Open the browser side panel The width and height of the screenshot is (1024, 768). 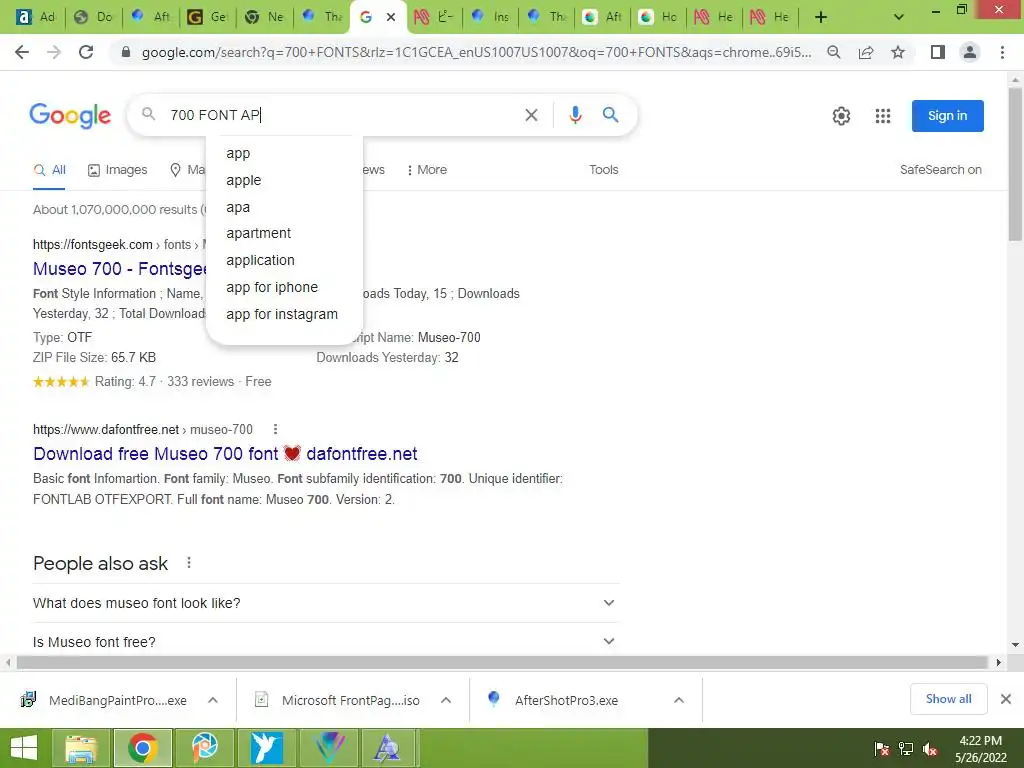coord(938,52)
